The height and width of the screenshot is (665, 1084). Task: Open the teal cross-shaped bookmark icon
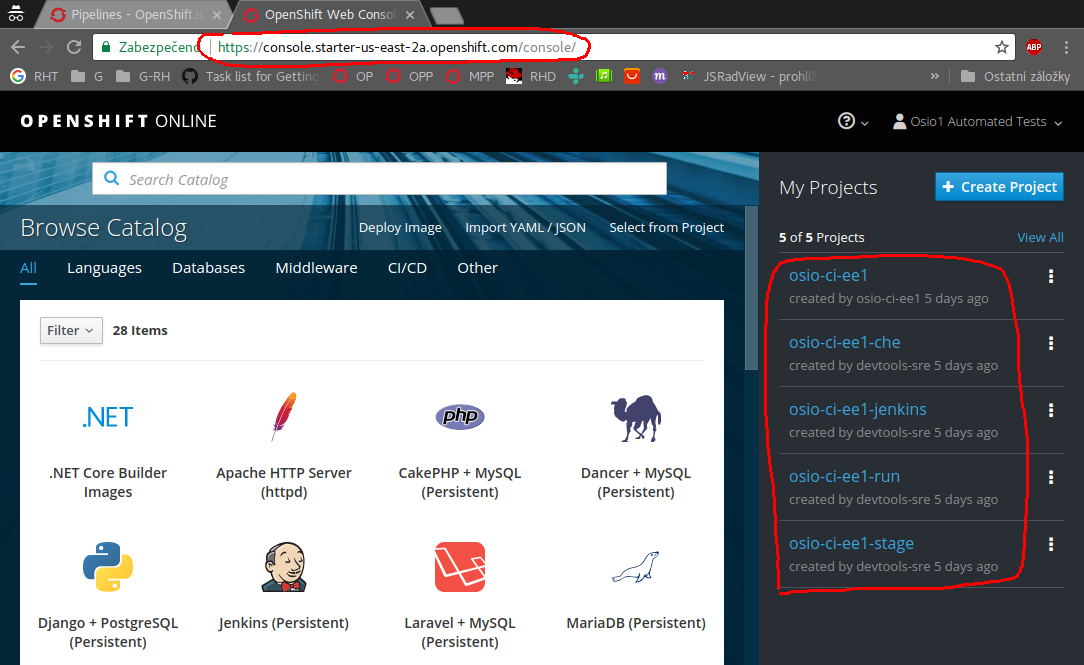576,76
